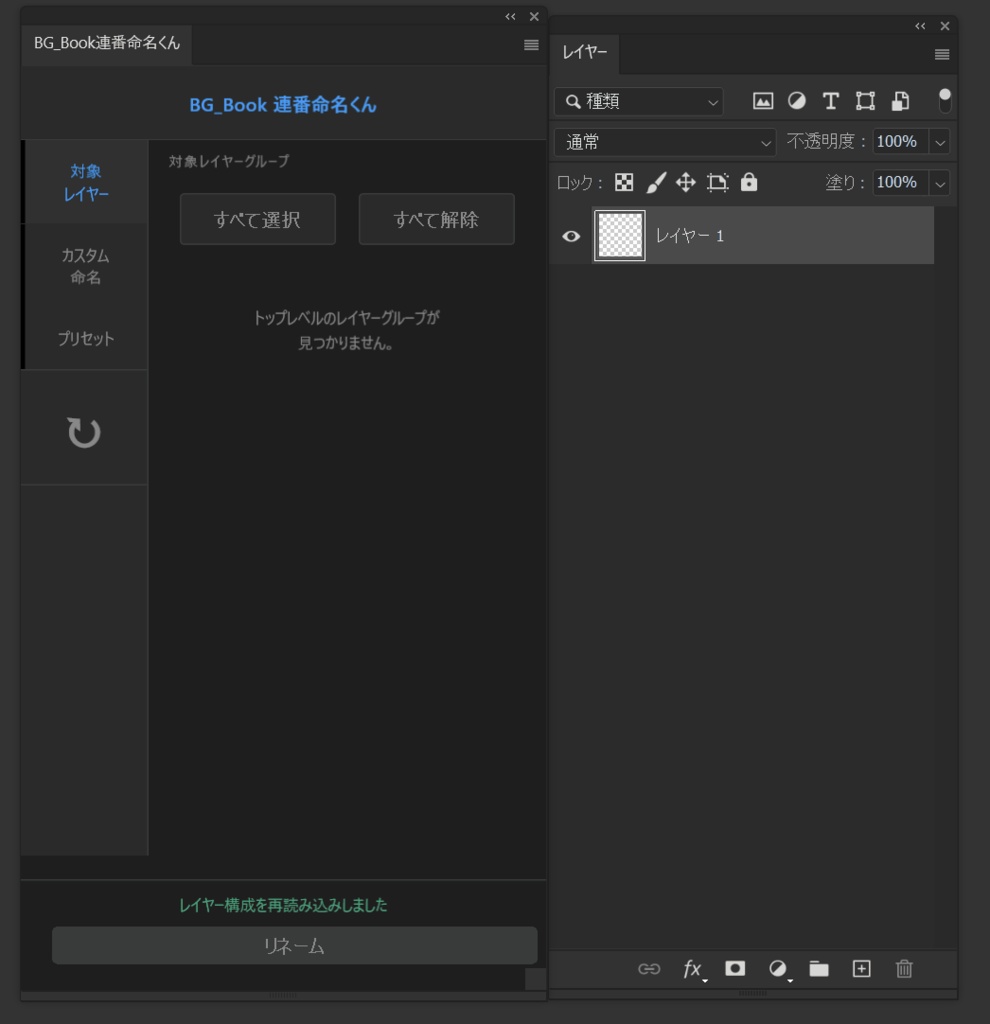Open the 種類 filter type dropdown
The width and height of the screenshot is (990, 1024).
click(639, 101)
